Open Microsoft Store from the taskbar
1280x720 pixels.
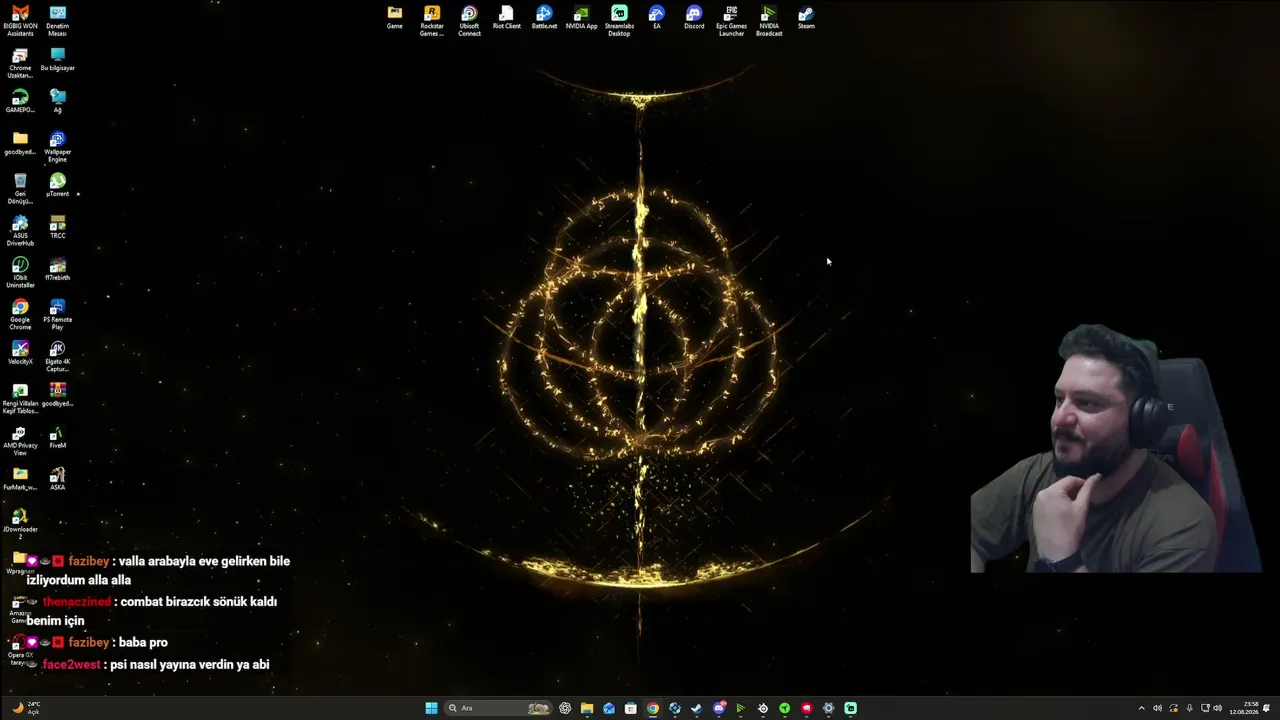pyautogui.click(x=631, y=708)
